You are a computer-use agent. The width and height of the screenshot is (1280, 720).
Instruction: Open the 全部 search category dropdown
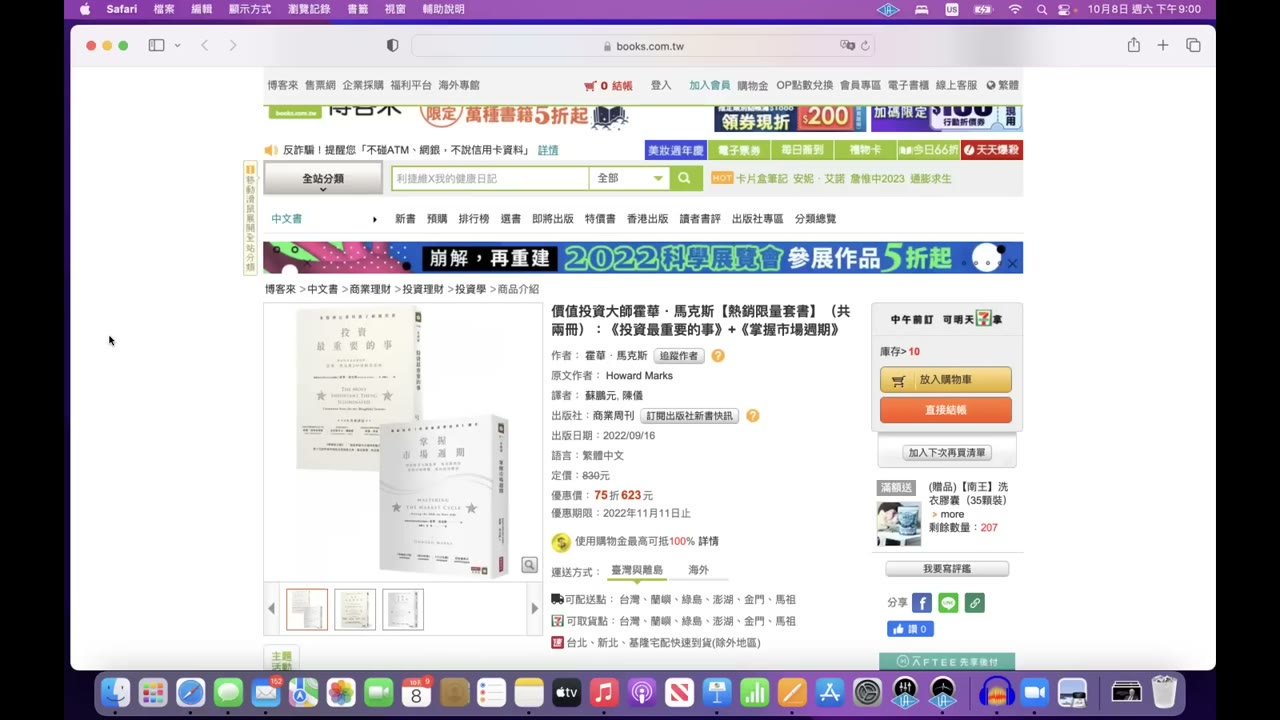(x=630, y=178)
